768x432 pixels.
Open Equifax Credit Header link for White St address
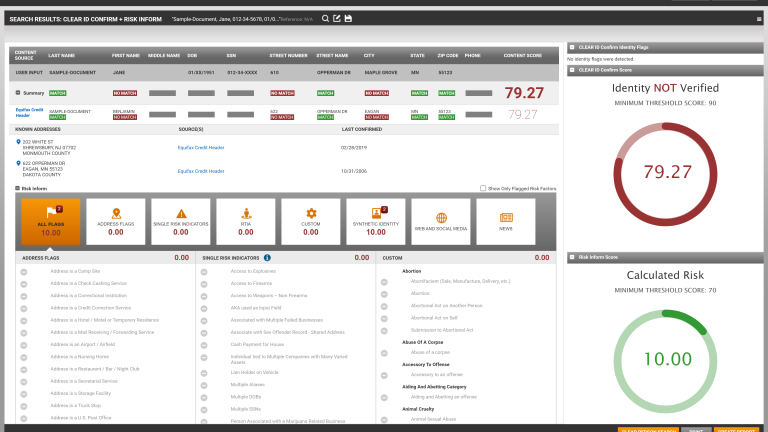pos(201,147)
